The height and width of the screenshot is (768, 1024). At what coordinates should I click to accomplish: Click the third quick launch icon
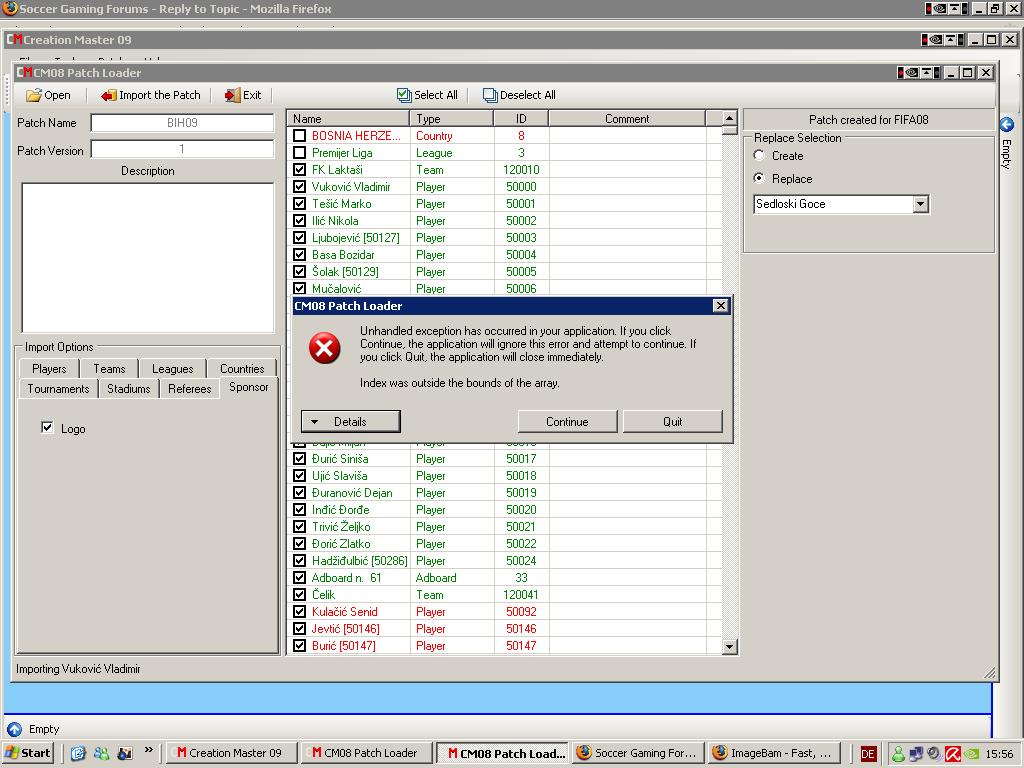[124, 753]
